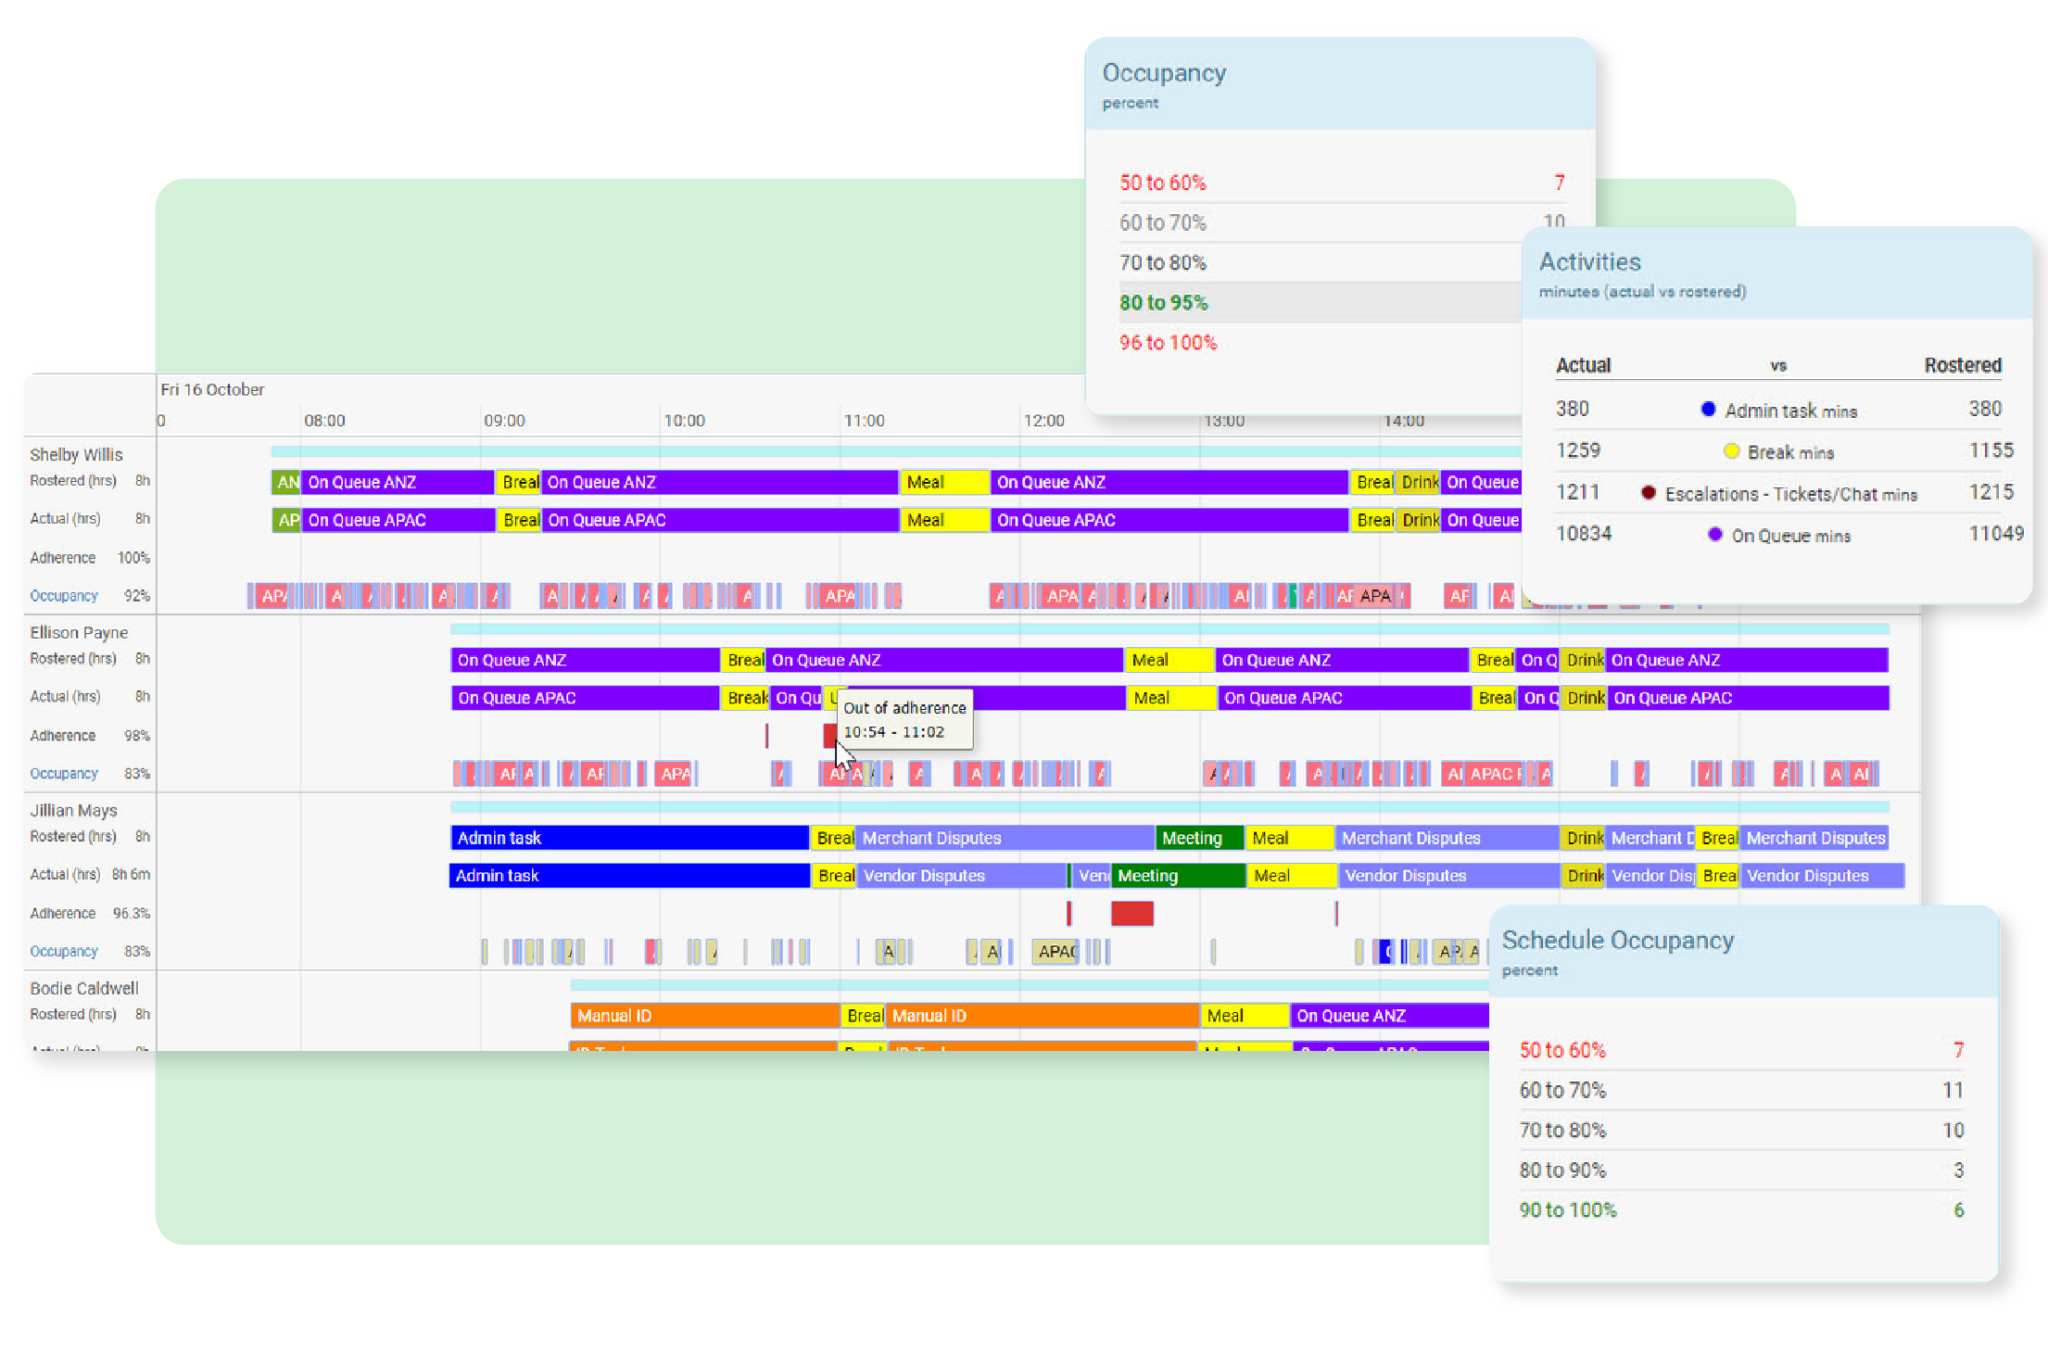Click the dark red Escalations legend dot

(x=1648, y=493)
